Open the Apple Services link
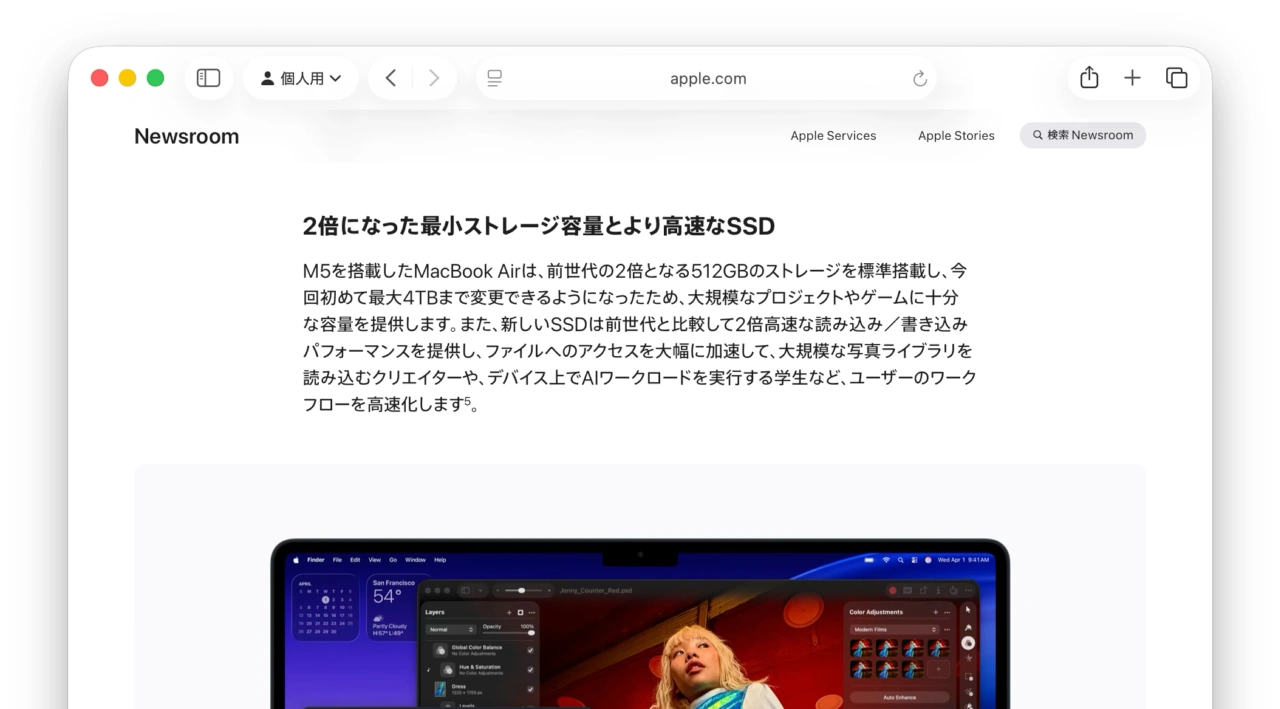Viewport: 1280px width, 709px height. 833,135
